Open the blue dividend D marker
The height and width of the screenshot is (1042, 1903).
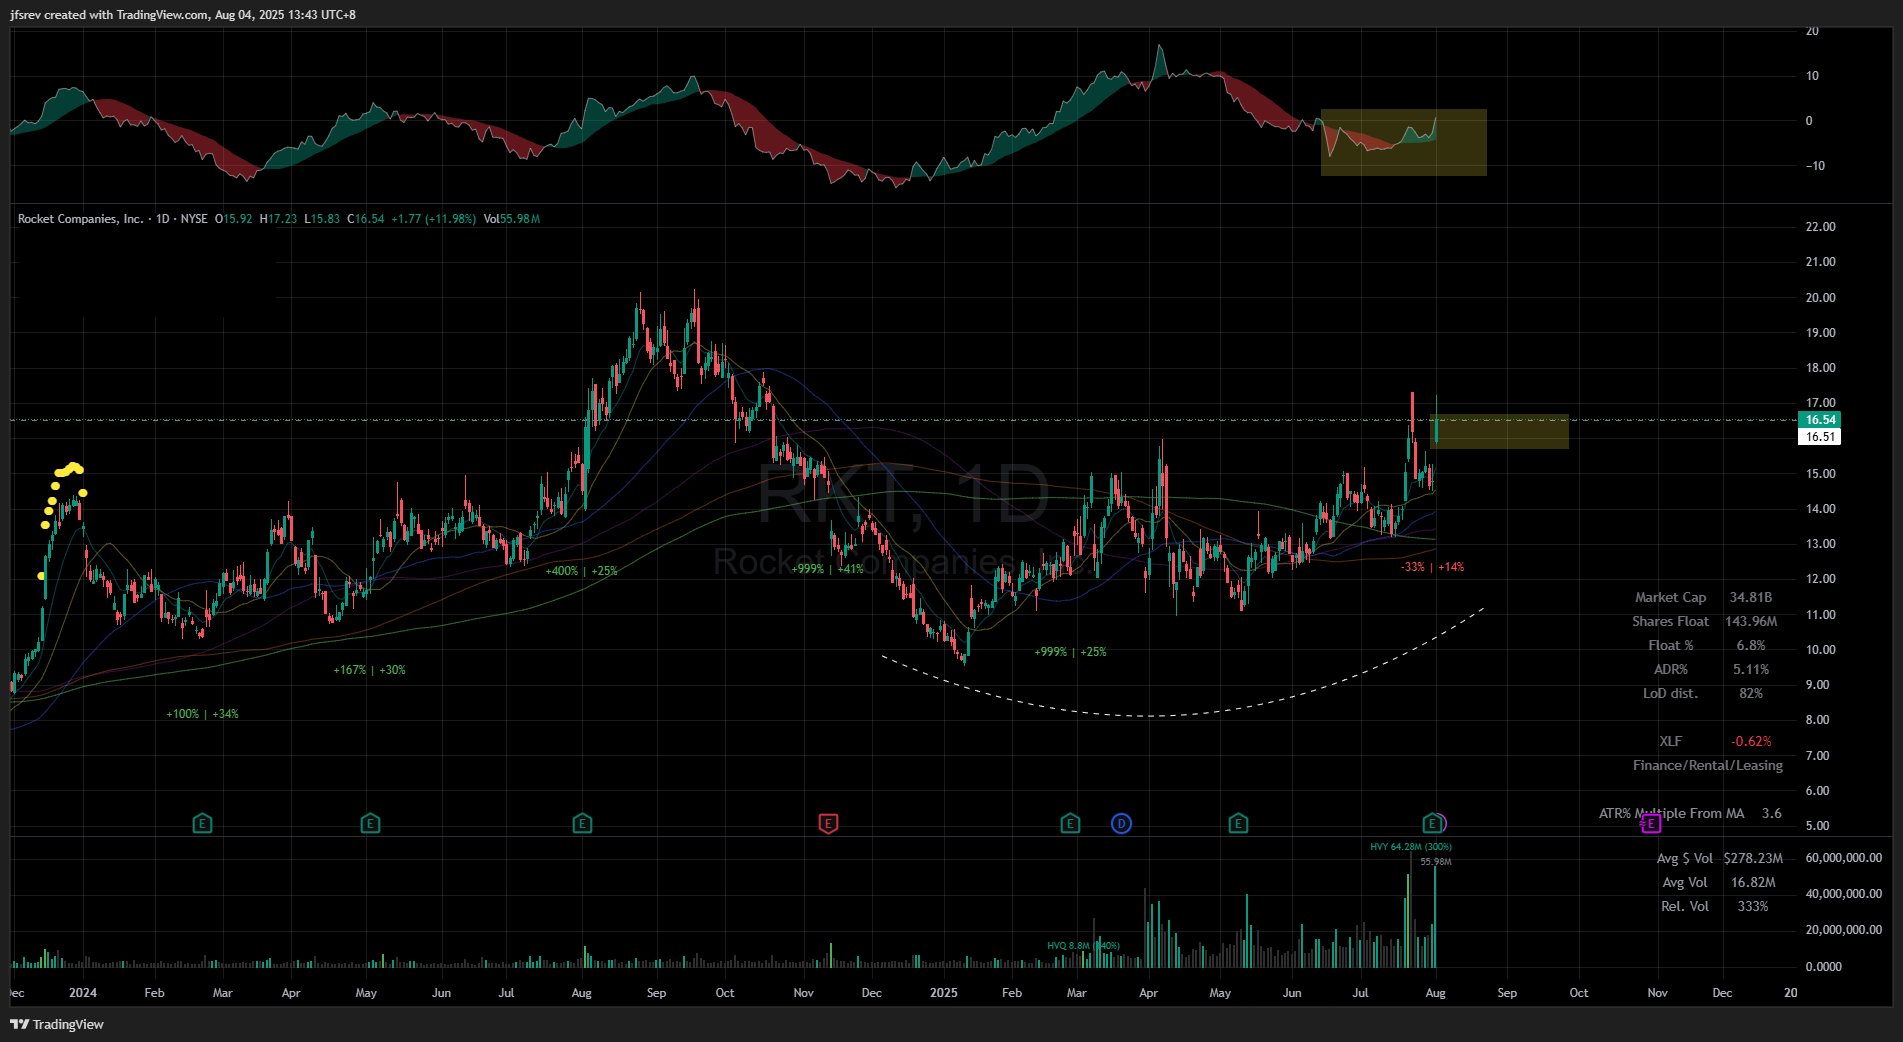(1122, 824)
